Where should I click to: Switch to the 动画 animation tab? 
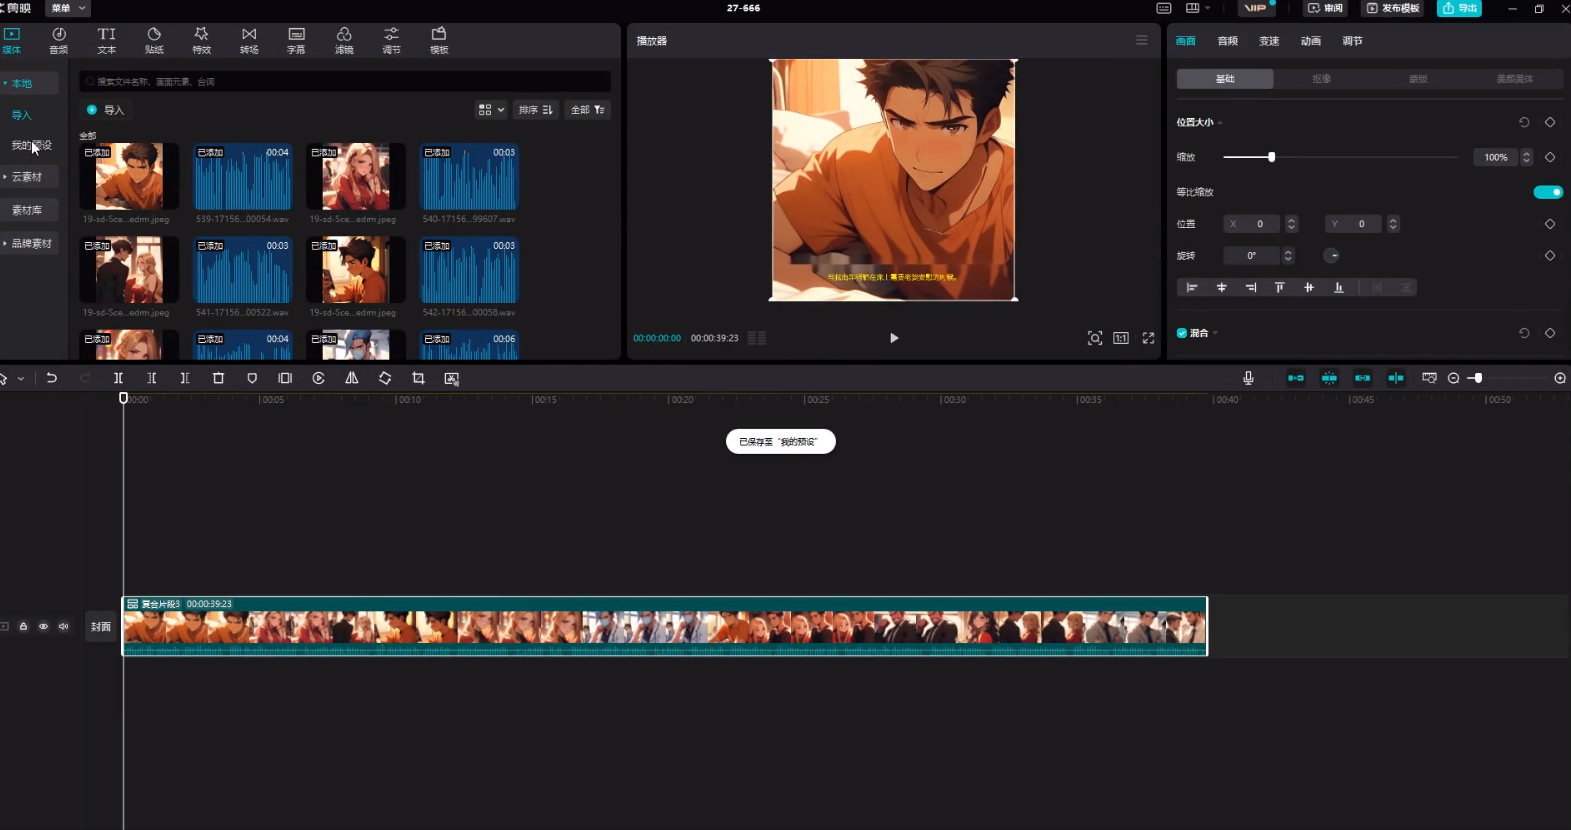(x=1311, y=41)
